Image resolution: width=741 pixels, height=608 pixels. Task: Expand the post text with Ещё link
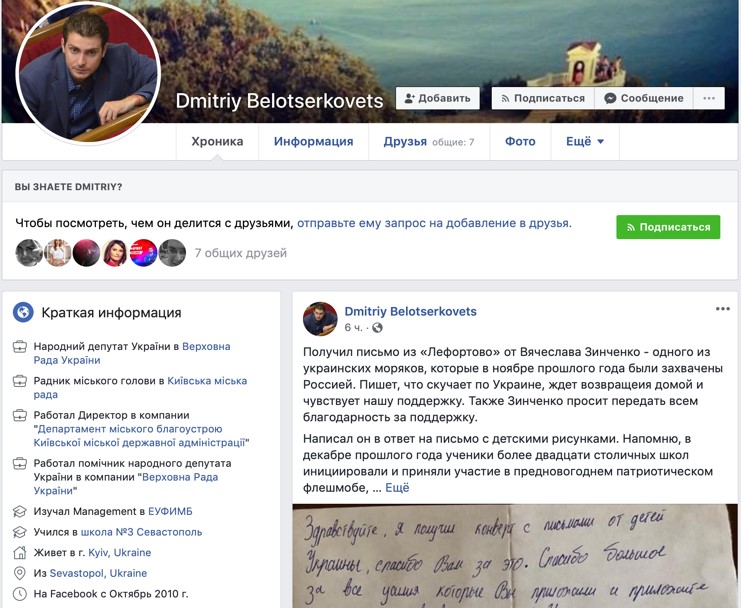click(x=397, y=488)
